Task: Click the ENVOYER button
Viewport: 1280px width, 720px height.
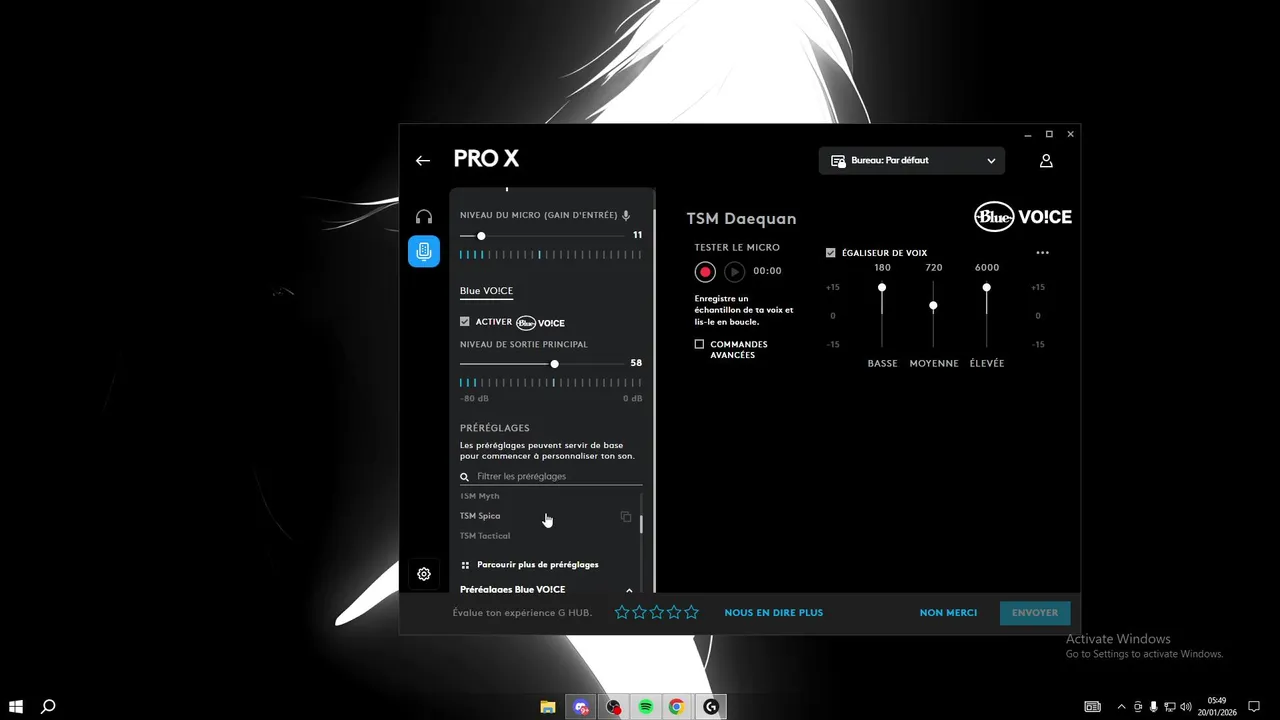Action: (x=1035, y=612)
